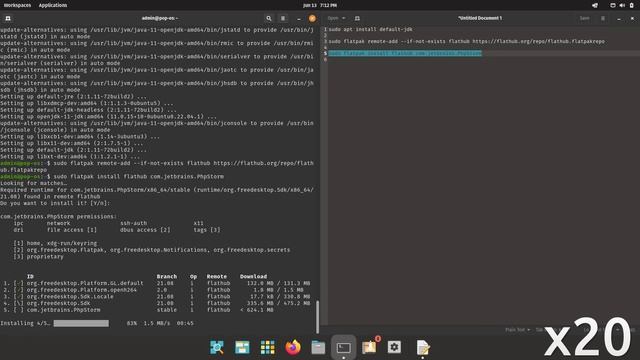The image size is (640, 360).
Task: Open Settings gear from the dock
Action: [394, 347]
